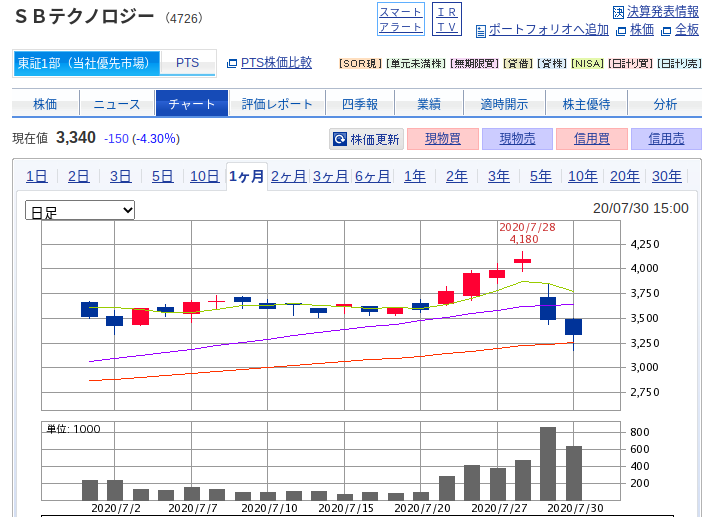Image resolution: width=710 pixels, height=517 pixels.
Task: Click the 決算発表情報 icon
Action: point(618,13)
